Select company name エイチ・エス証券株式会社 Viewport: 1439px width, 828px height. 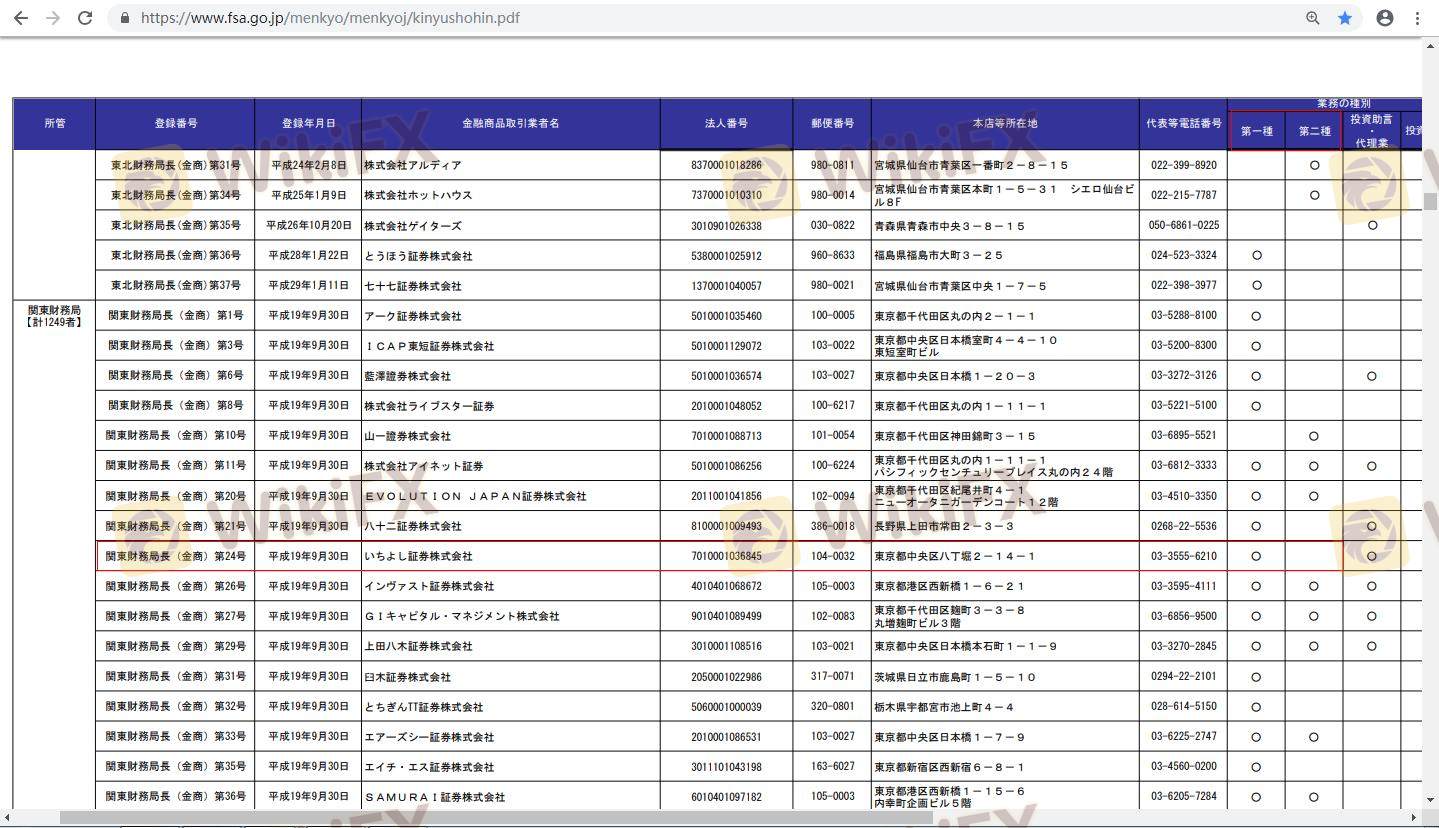click(429, 767)
